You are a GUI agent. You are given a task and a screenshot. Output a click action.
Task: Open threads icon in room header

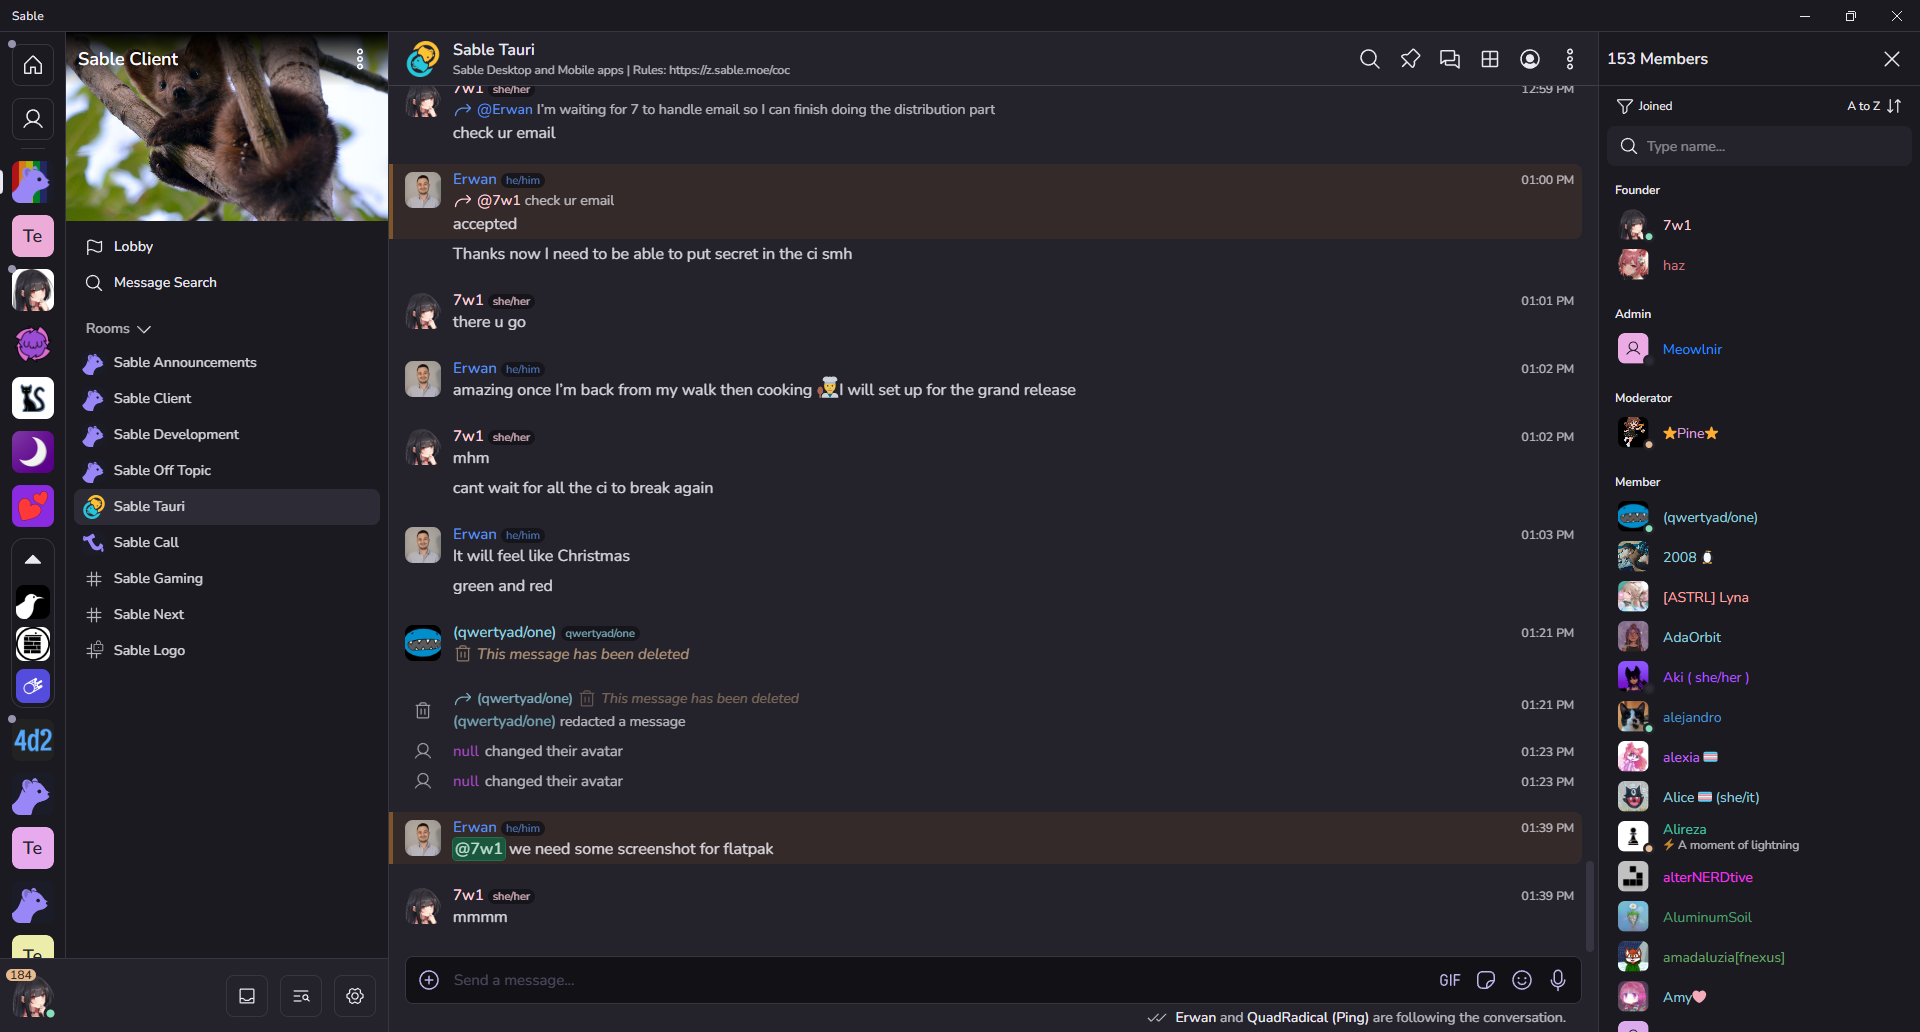[x=1450, y=59]
